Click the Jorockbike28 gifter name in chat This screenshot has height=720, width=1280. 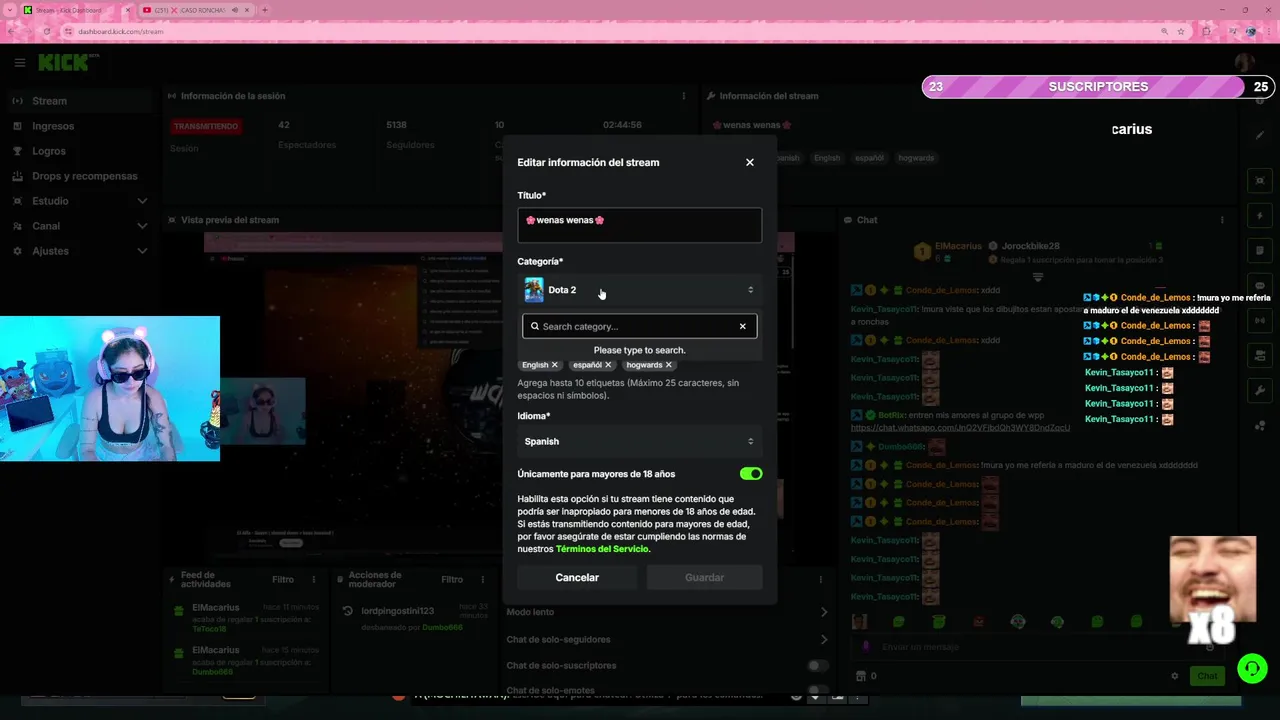(1030, 246)
